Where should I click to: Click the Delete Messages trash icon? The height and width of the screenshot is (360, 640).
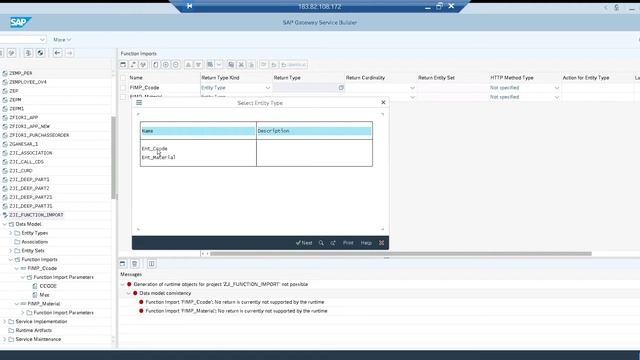coord(135,264)
